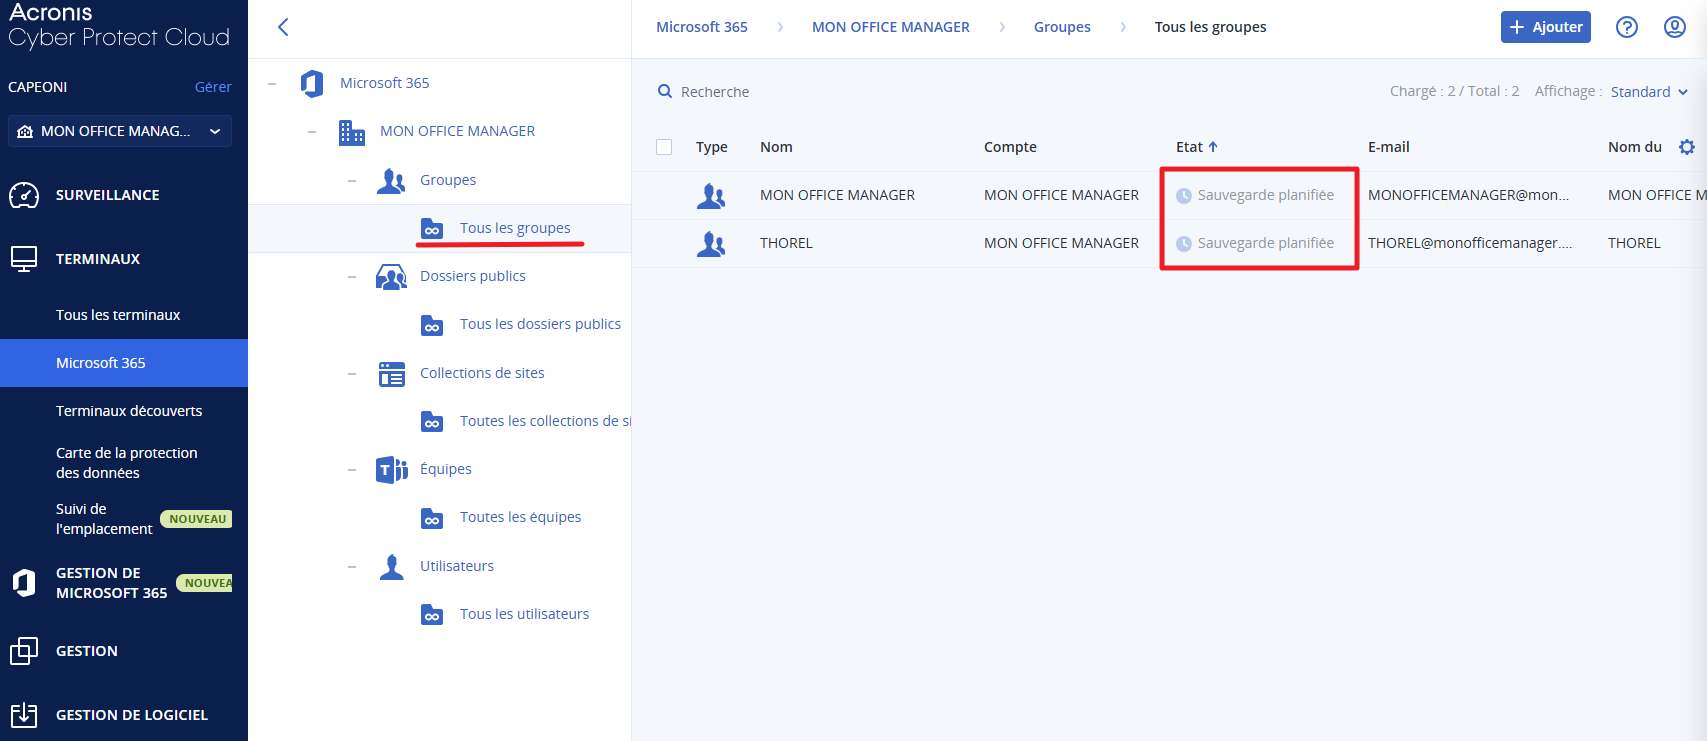Click Sauvegarde planifiée in MON OFFICE MANAGER row
This screenshot has height=741, width=1707.
click(x=1266, y=195)
